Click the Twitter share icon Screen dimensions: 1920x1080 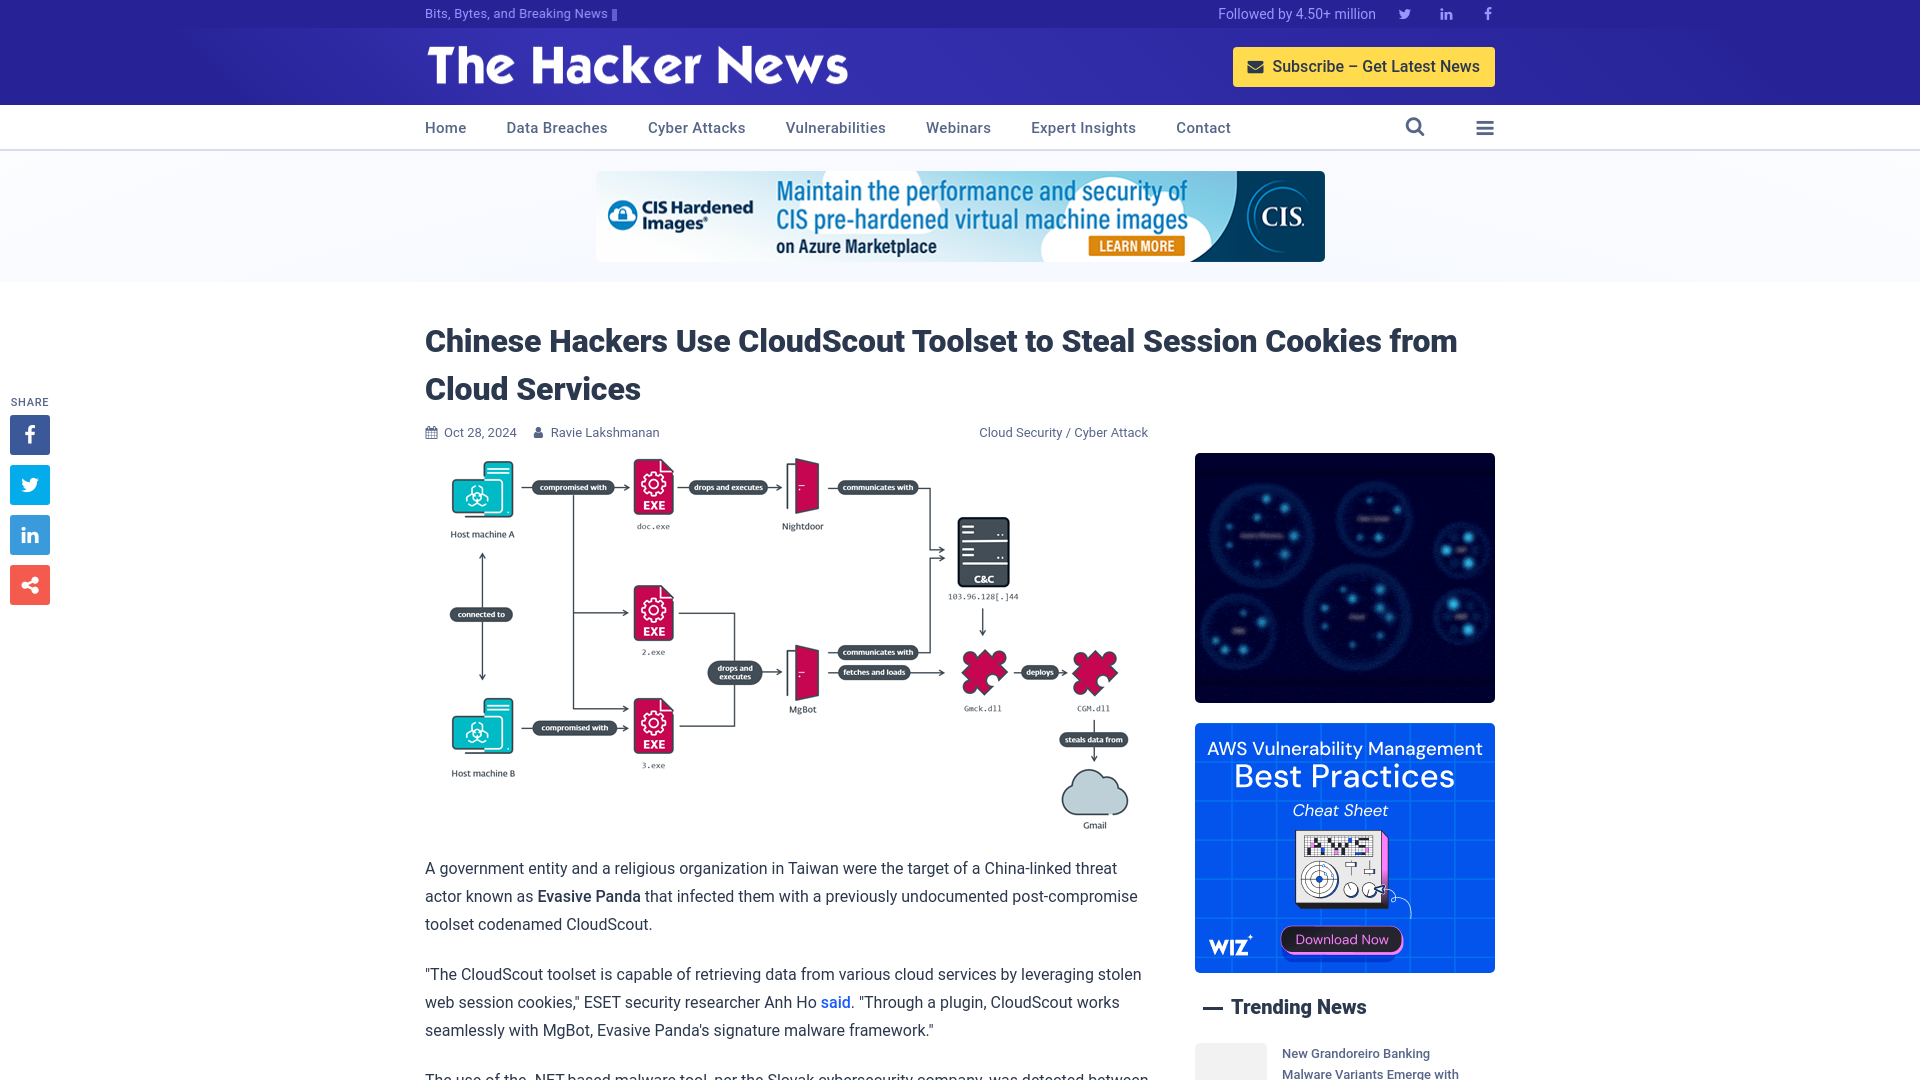pyautogui.click(x=29, y=484)
